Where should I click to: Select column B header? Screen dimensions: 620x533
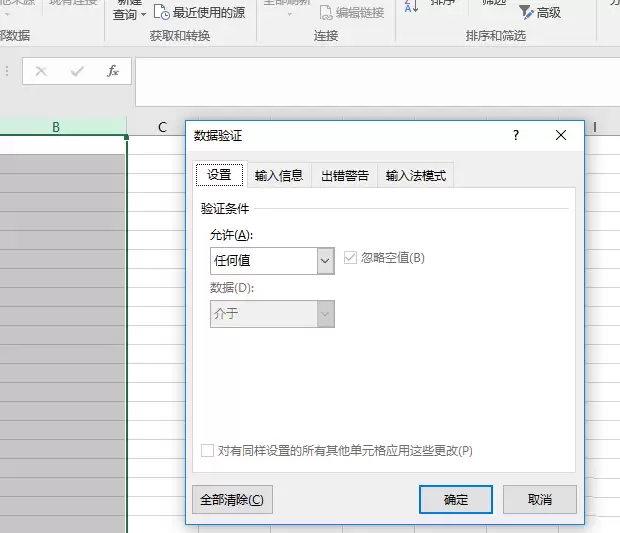[56, 127]
